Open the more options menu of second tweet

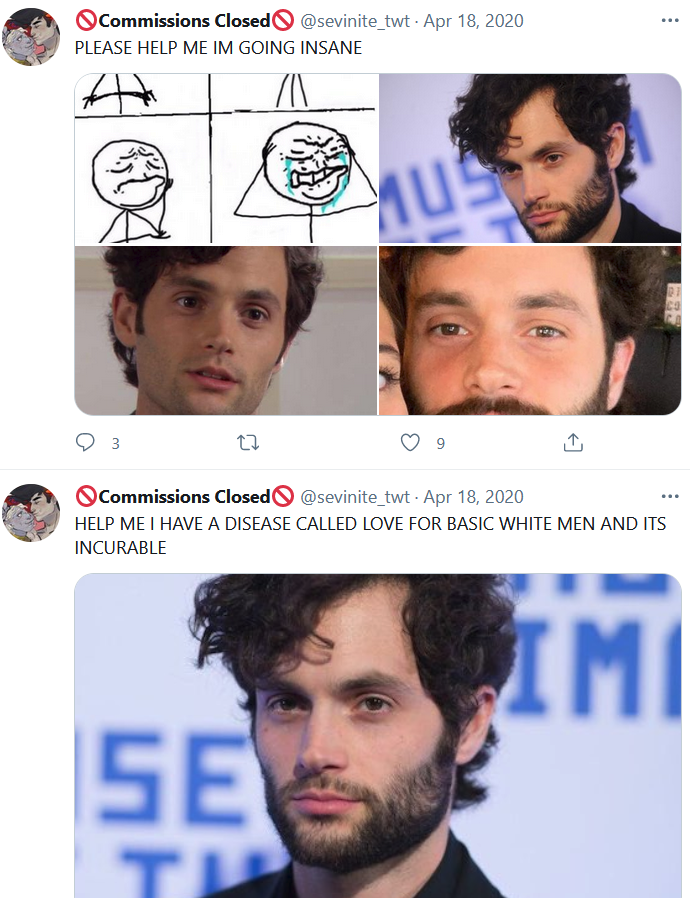[669, 497]
